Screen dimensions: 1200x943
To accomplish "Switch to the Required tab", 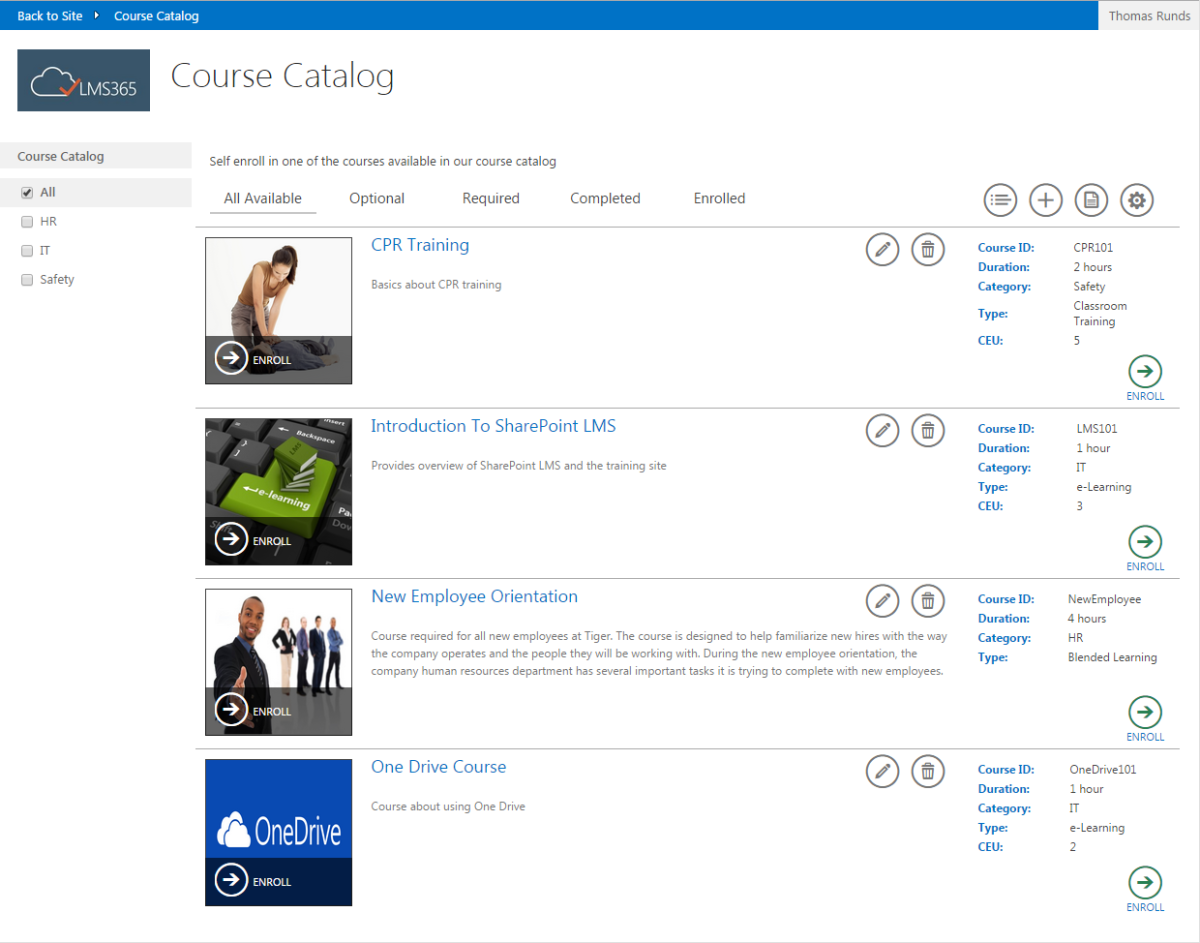I will (491, 199).
